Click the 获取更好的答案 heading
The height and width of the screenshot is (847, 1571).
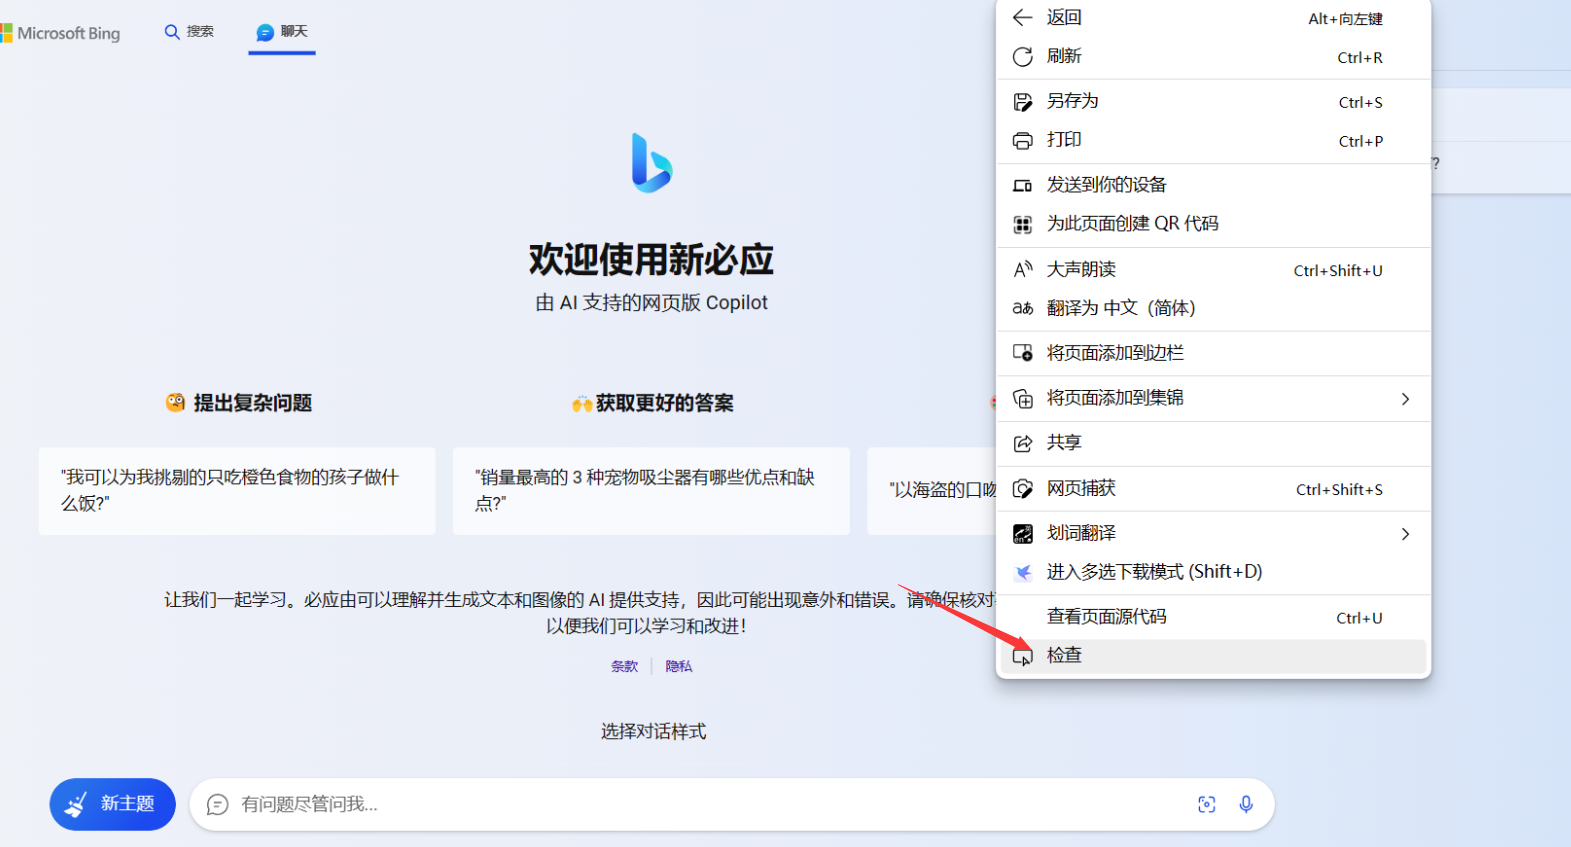tap(665, 403)
